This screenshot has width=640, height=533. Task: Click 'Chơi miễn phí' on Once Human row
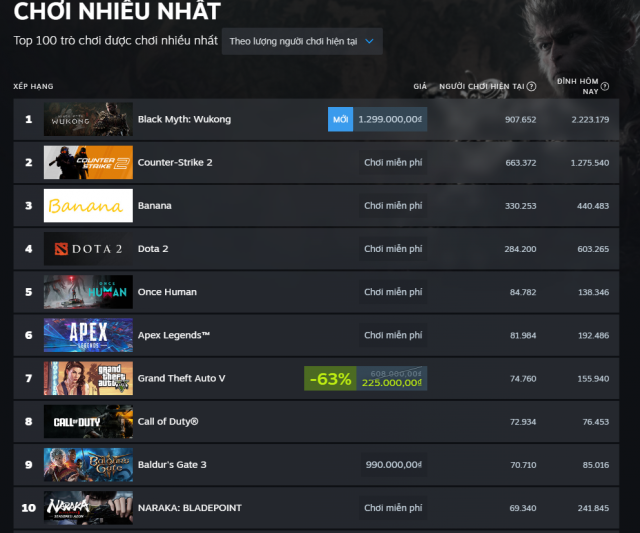point(393,292)
